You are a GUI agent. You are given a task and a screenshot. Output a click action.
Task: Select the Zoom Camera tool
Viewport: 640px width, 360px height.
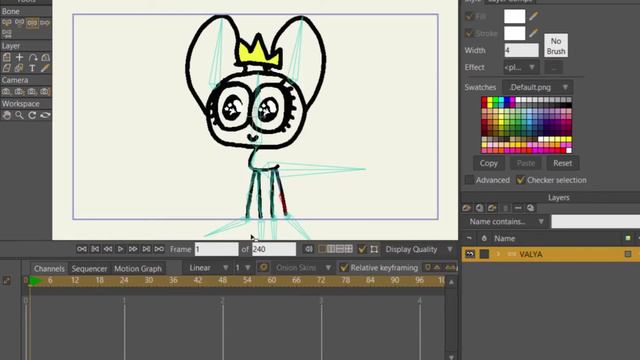(19, 91)
